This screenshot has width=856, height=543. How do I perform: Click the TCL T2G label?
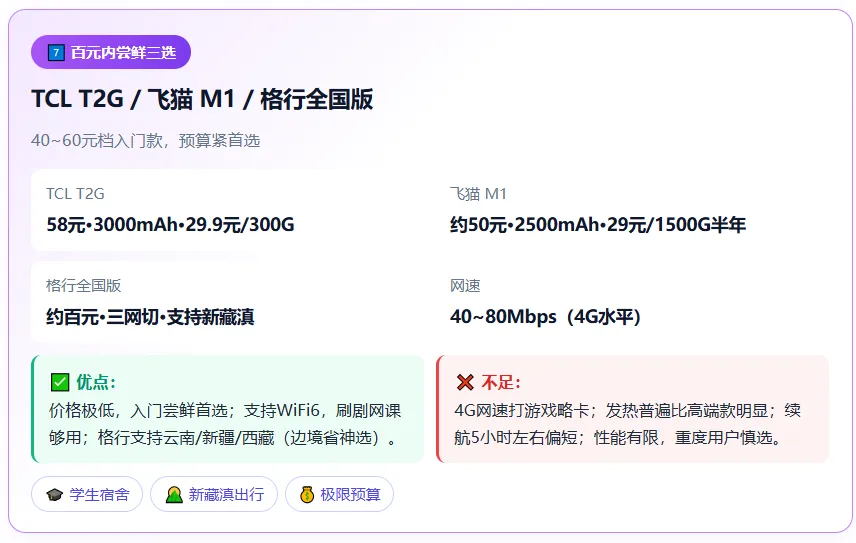75,194
